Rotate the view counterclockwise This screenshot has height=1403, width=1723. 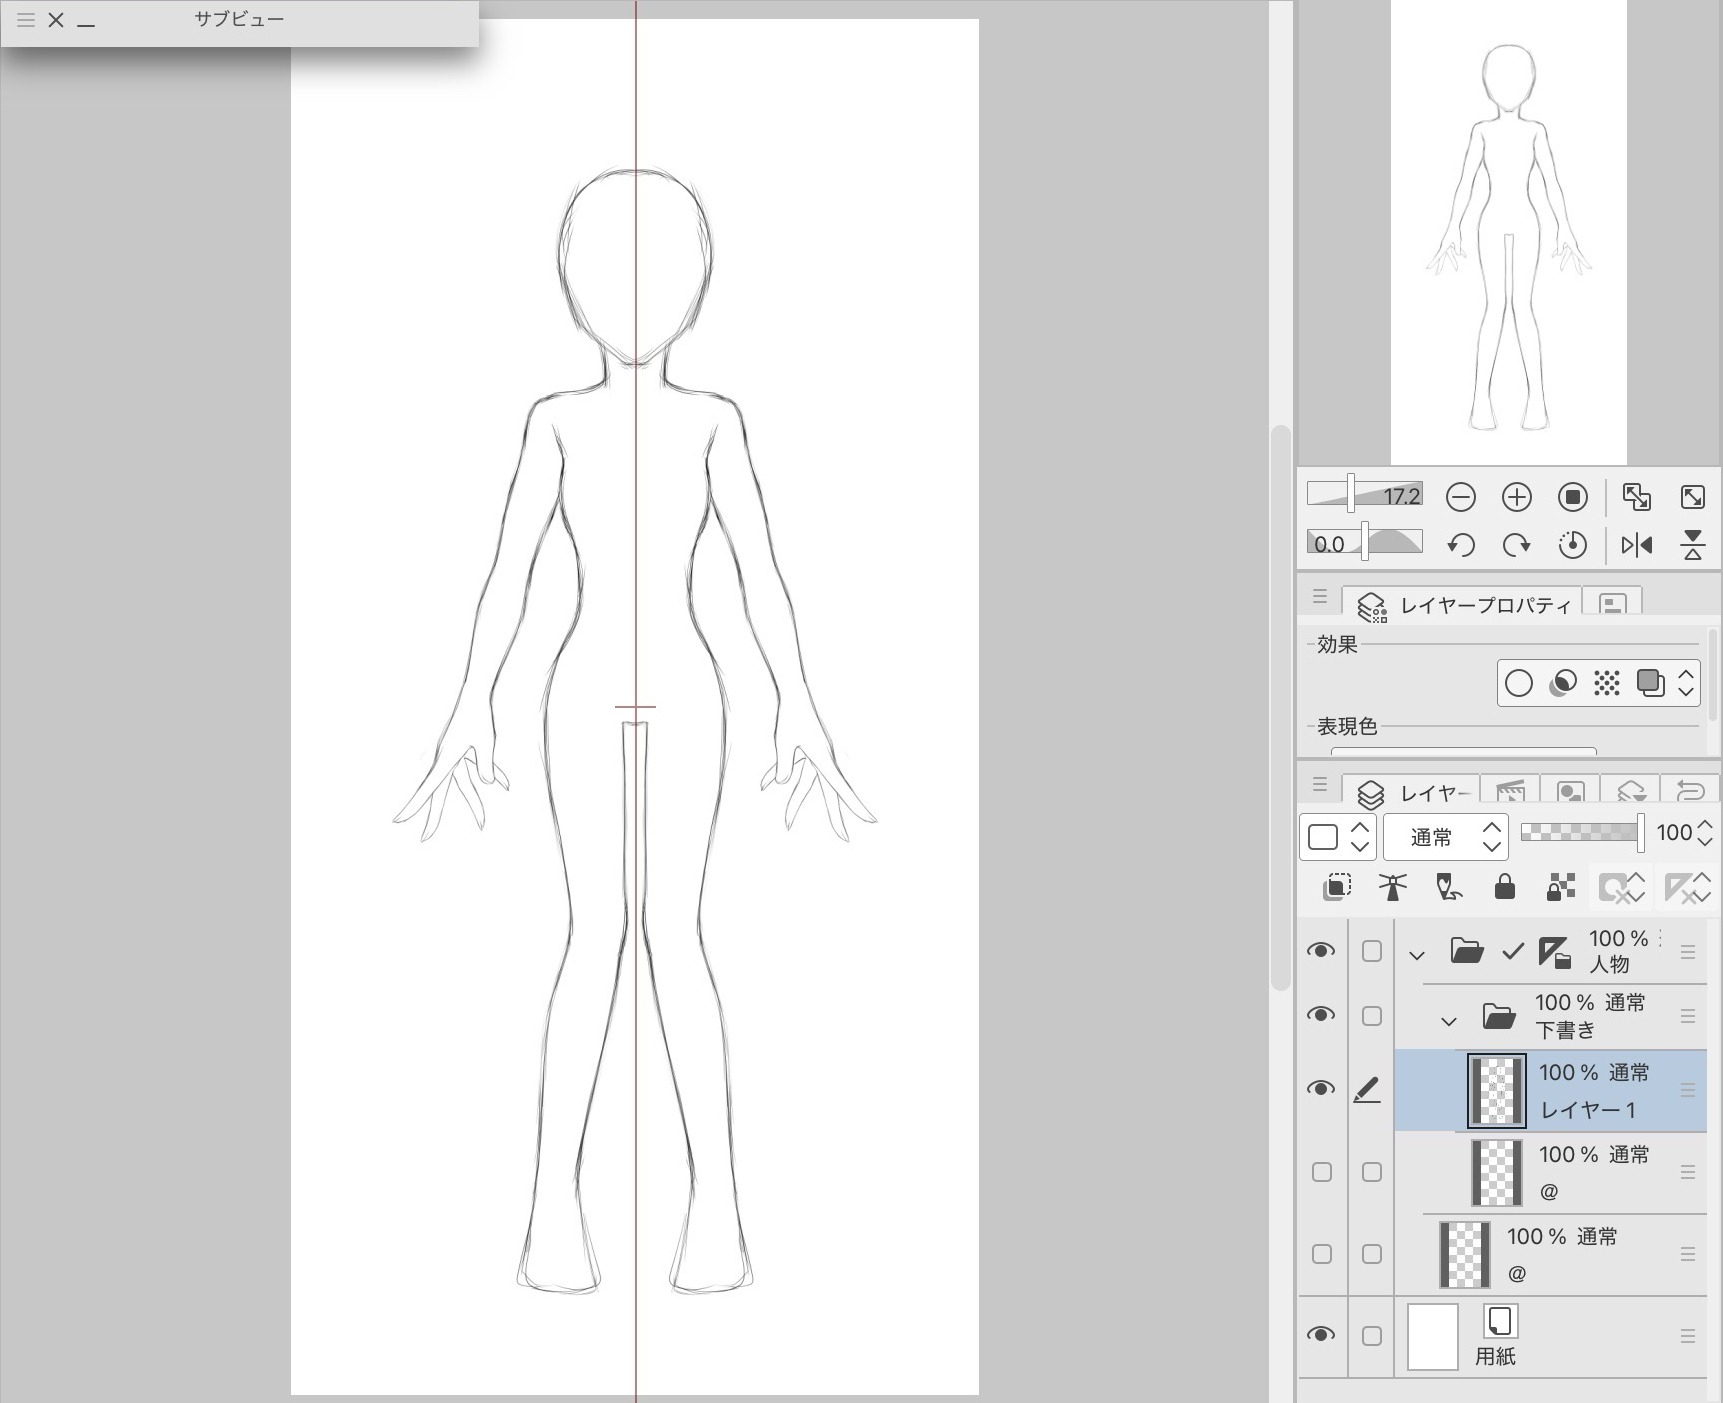click(1460, 545)
